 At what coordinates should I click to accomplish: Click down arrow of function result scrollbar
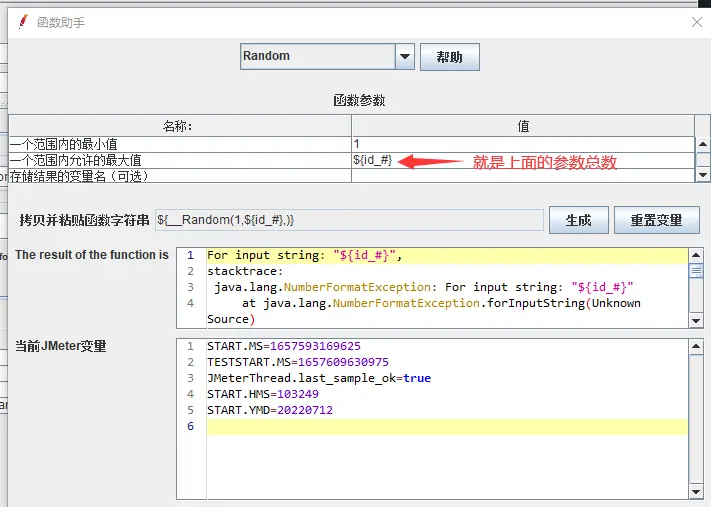[x=696, y=320]
